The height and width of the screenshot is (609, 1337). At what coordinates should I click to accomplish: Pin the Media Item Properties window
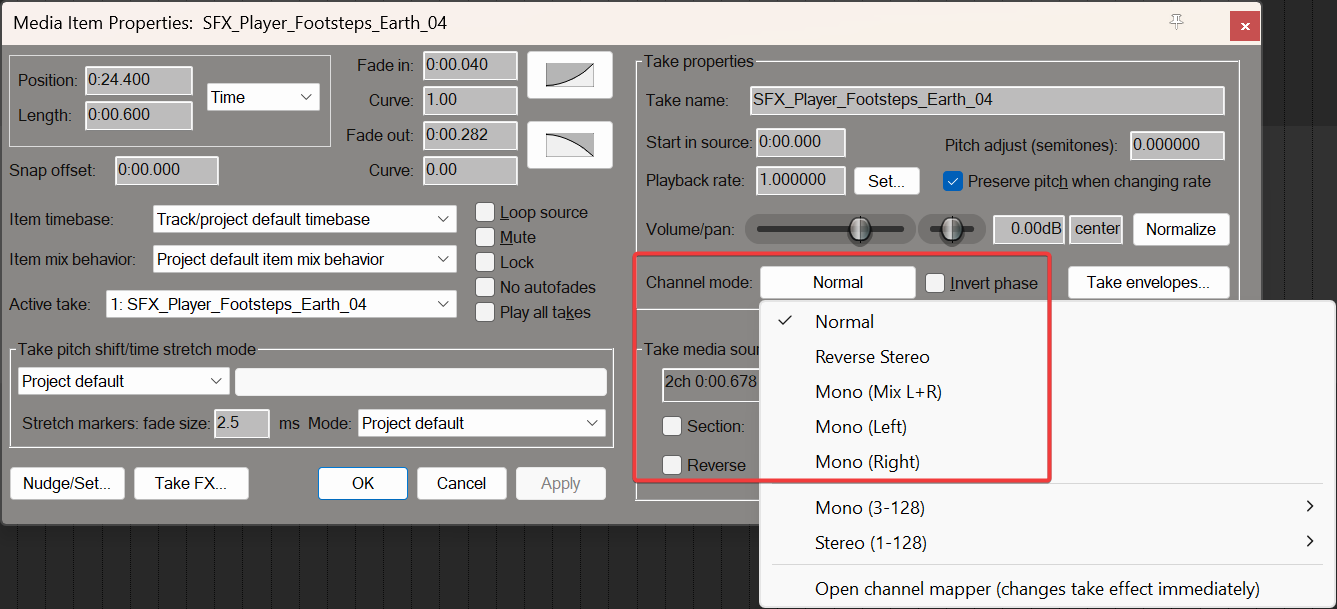(x=1177, y=21)
